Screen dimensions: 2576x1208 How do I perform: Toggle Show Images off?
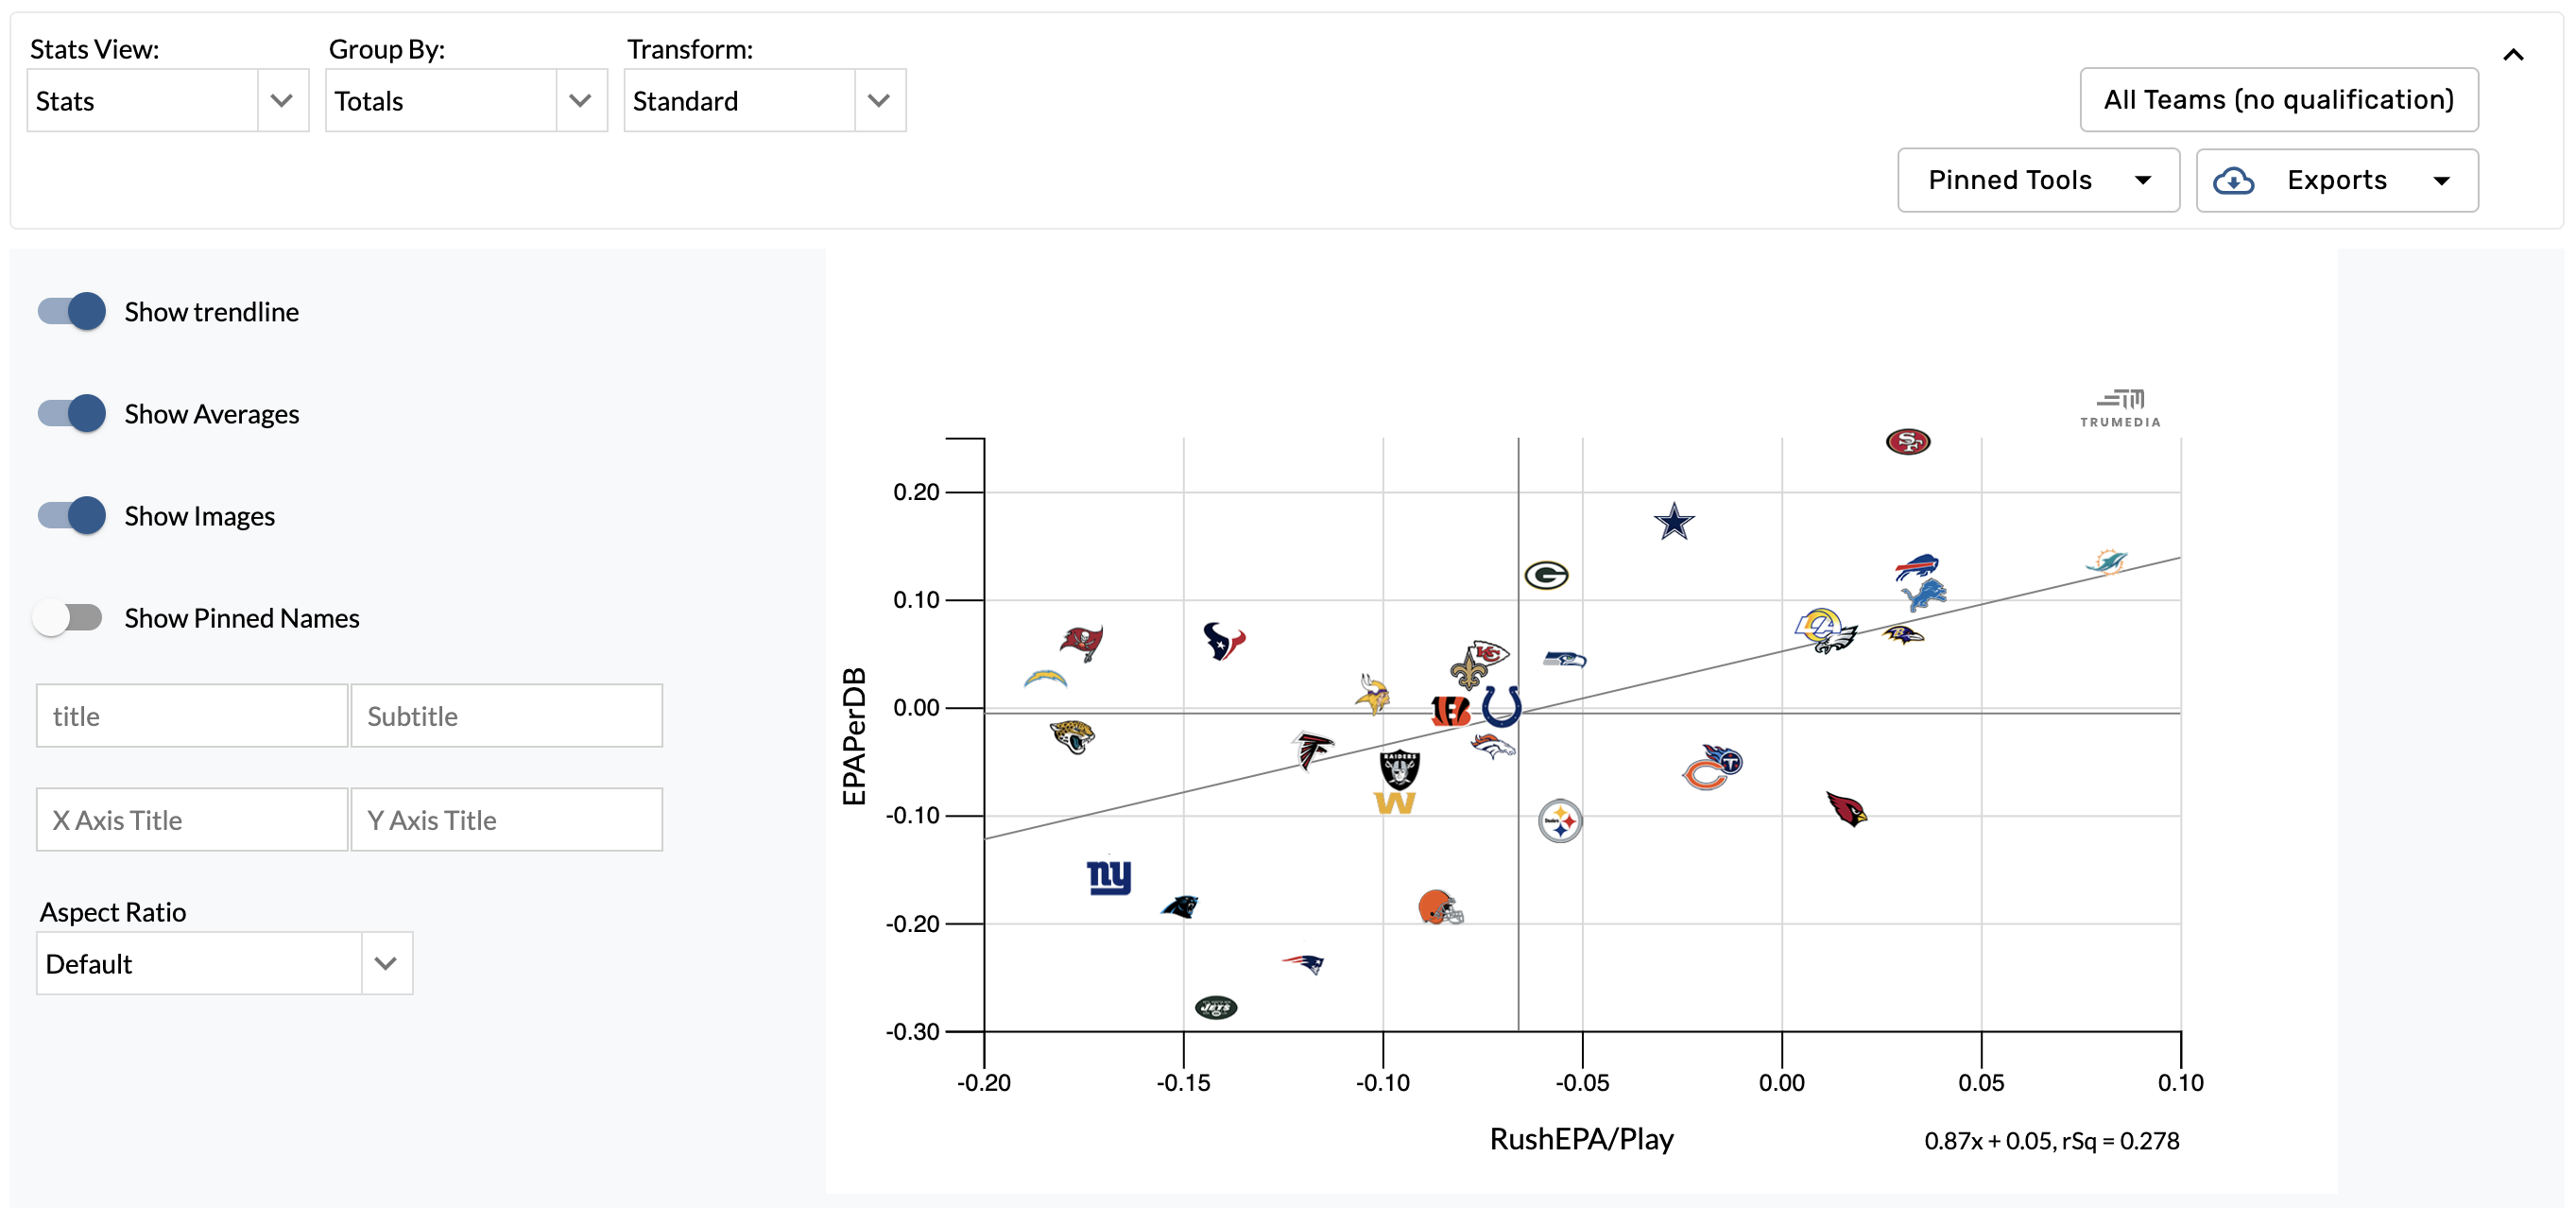(x=70, y=515)
